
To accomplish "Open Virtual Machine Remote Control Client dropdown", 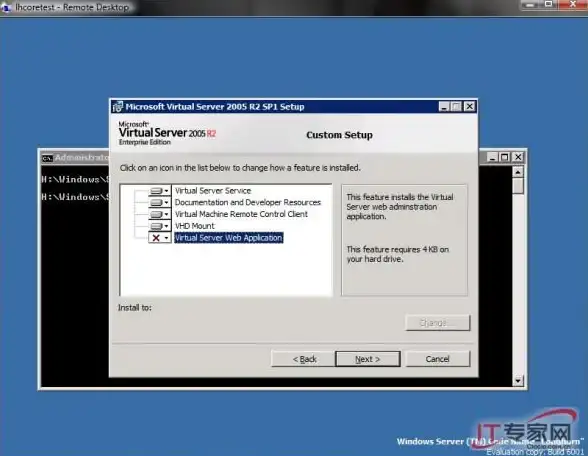I will 160,214.
